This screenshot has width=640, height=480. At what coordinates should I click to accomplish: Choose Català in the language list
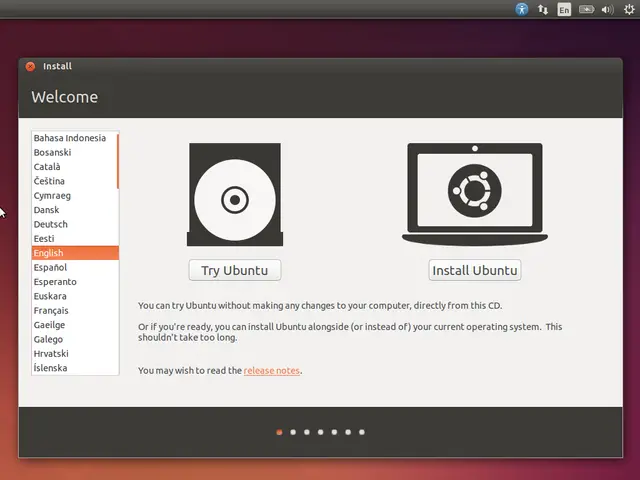(x=47, y=167)
